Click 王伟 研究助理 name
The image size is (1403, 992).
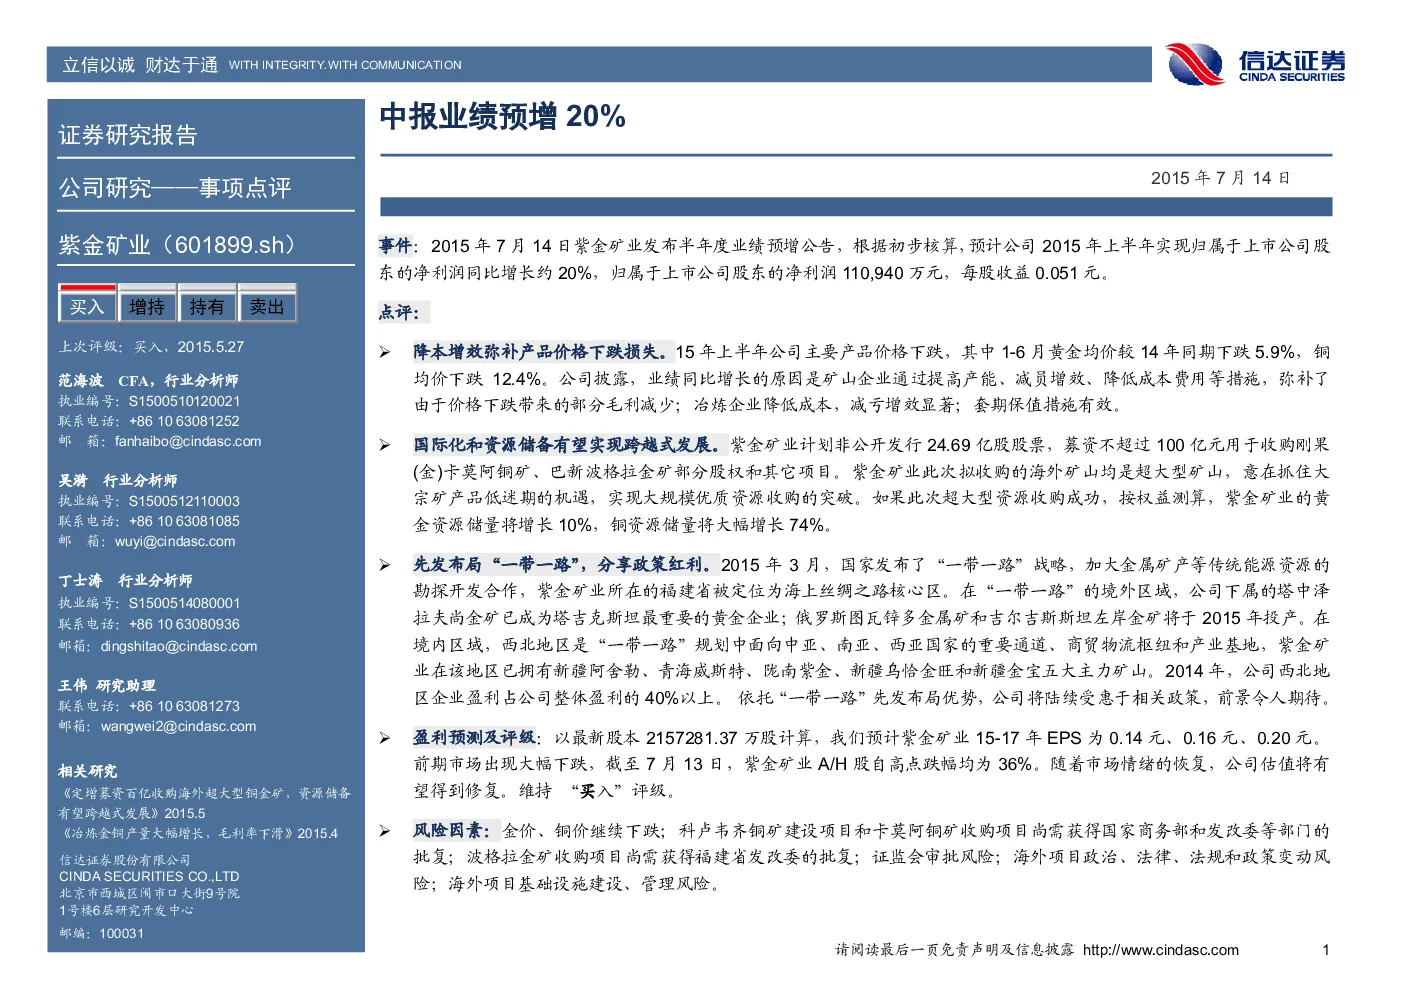point(107,685)
